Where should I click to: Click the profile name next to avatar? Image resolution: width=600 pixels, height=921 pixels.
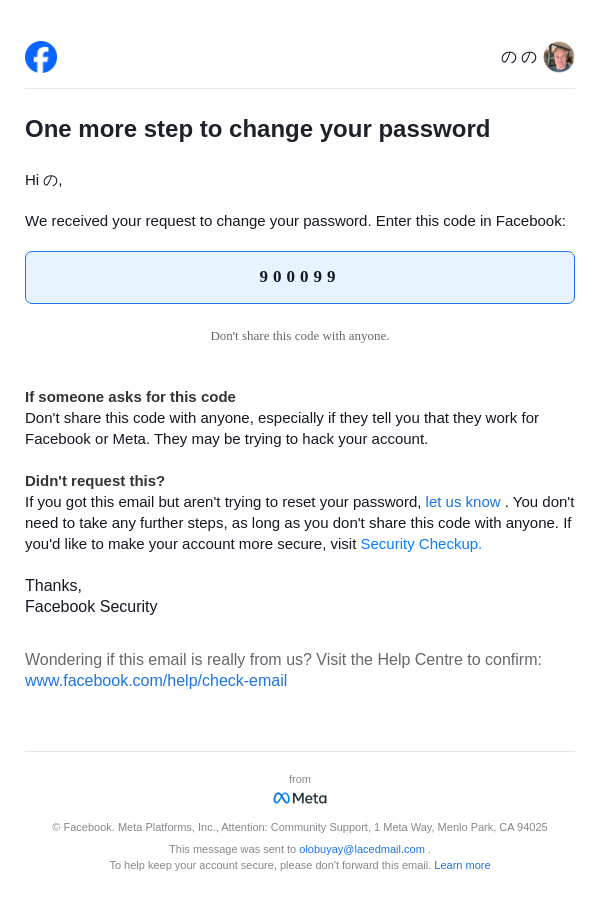[518, 57]
